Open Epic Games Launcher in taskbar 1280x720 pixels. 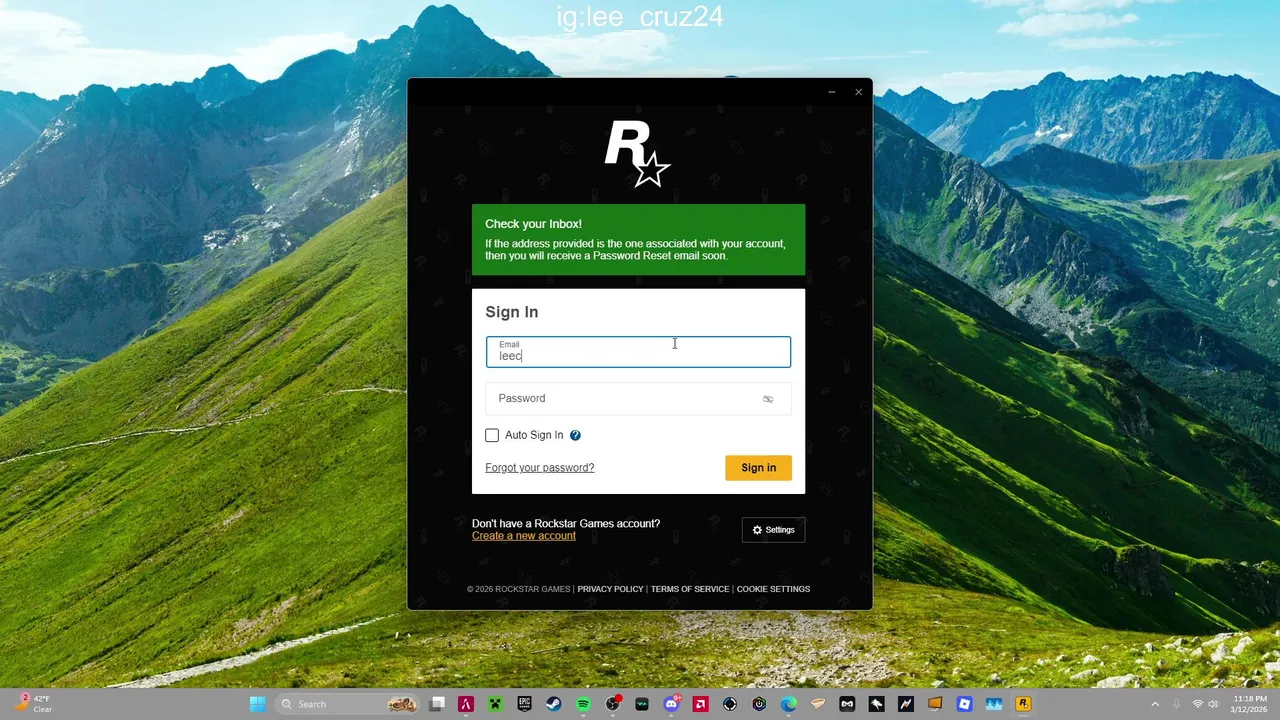point(524,704)
